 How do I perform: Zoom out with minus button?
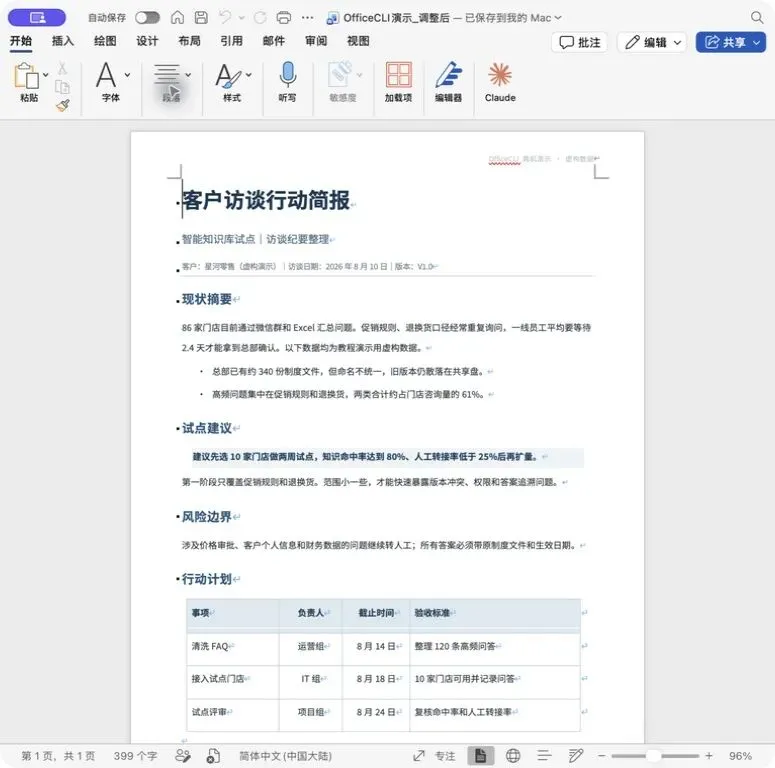[x=602, y=756]
